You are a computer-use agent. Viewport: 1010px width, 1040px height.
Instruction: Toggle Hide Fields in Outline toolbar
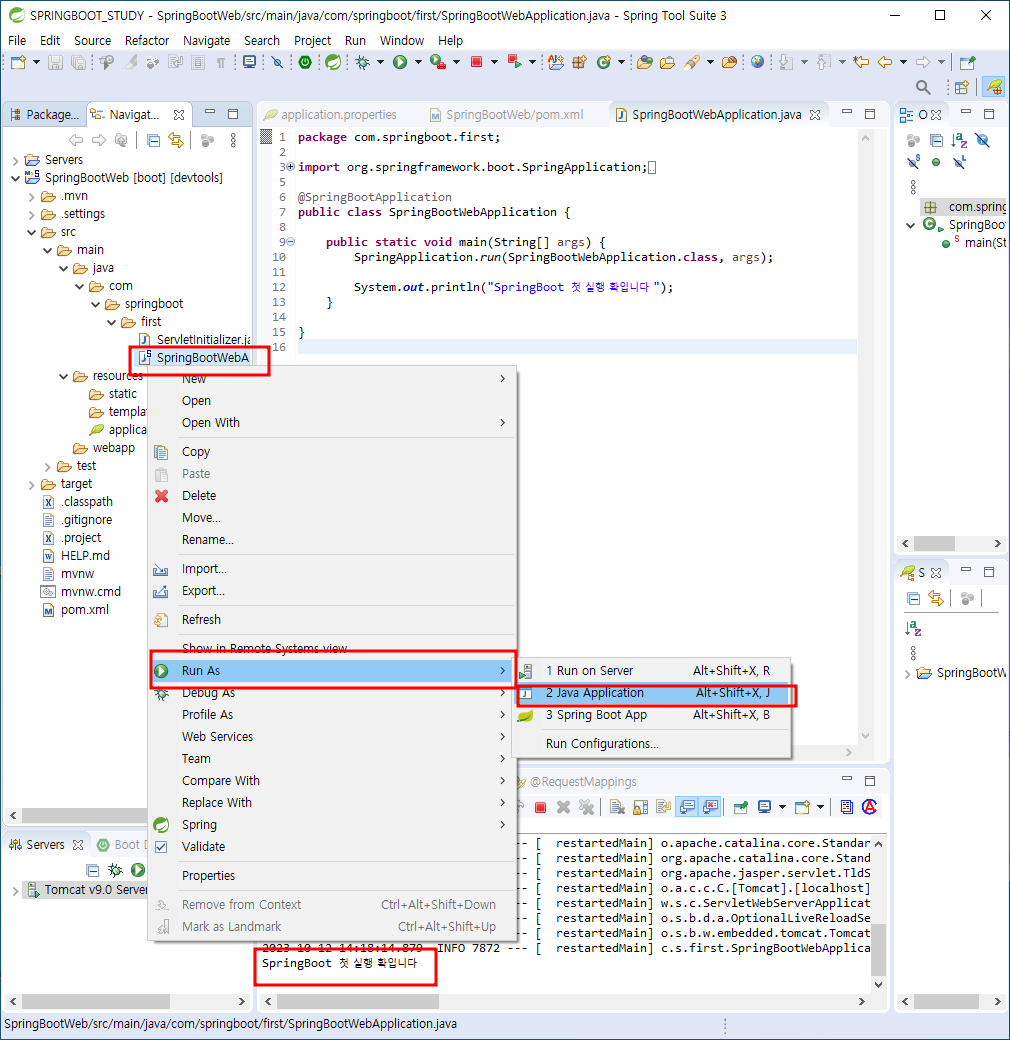982,141
